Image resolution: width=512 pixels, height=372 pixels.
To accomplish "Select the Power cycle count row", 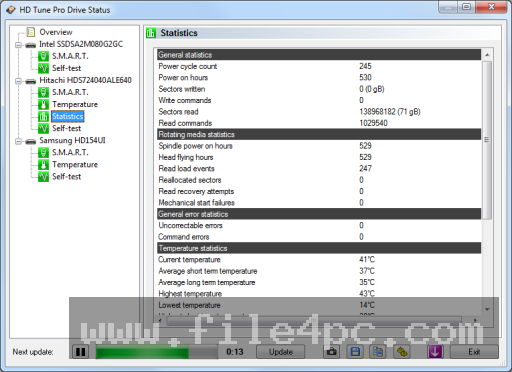I will pyautogui.click(x=319, y=66).
